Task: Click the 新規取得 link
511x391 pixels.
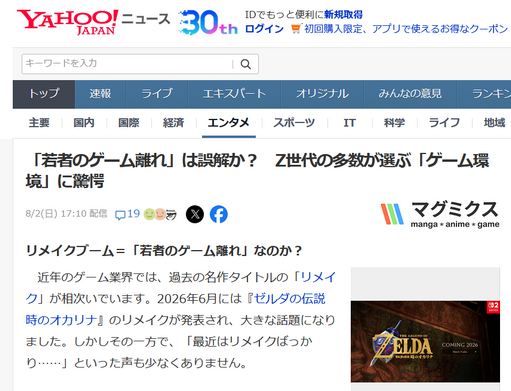Action: coord(343,15)
